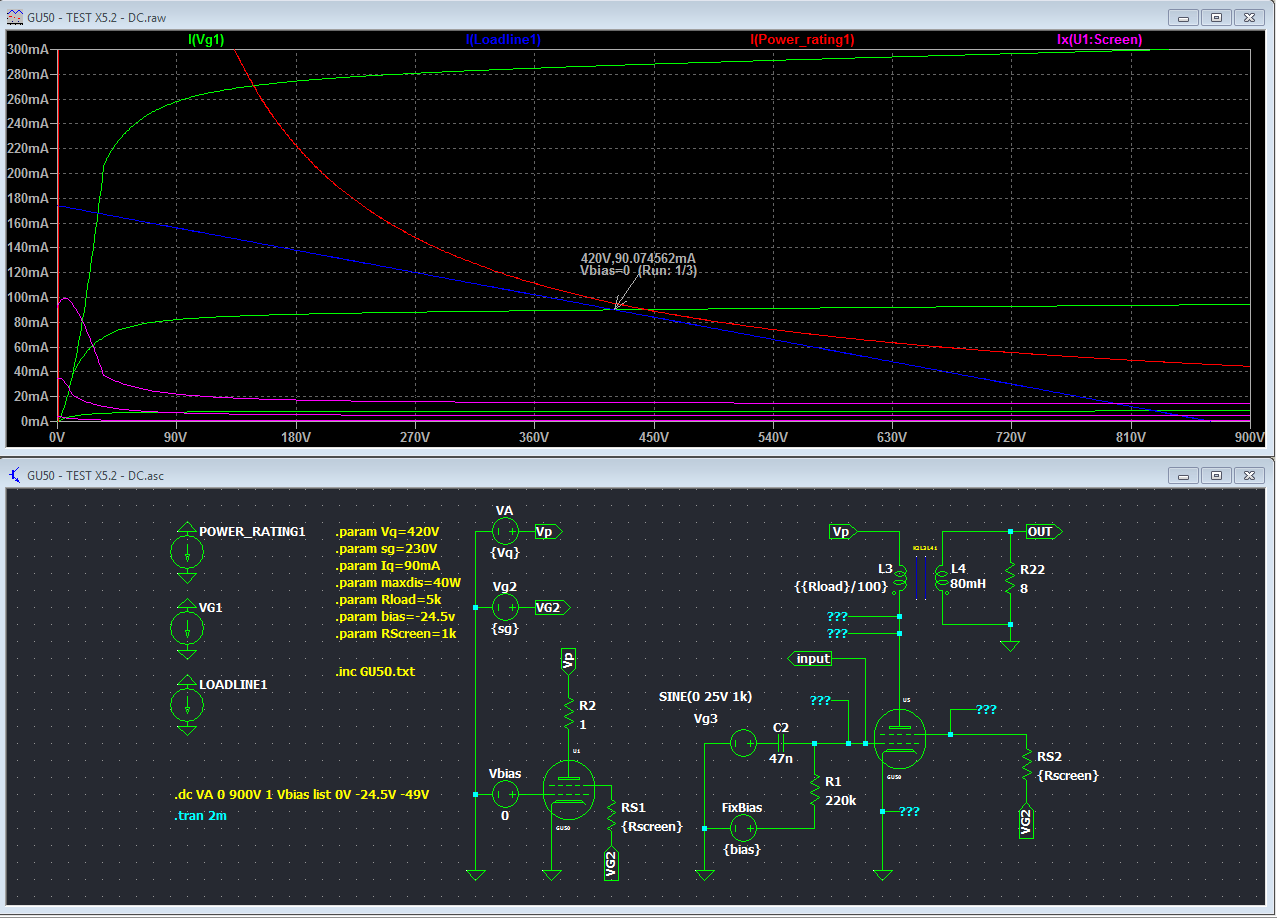1277x918 pixels.
Task: Select the Vg3 sine source symbol
Action: click(x=742, y=743)
